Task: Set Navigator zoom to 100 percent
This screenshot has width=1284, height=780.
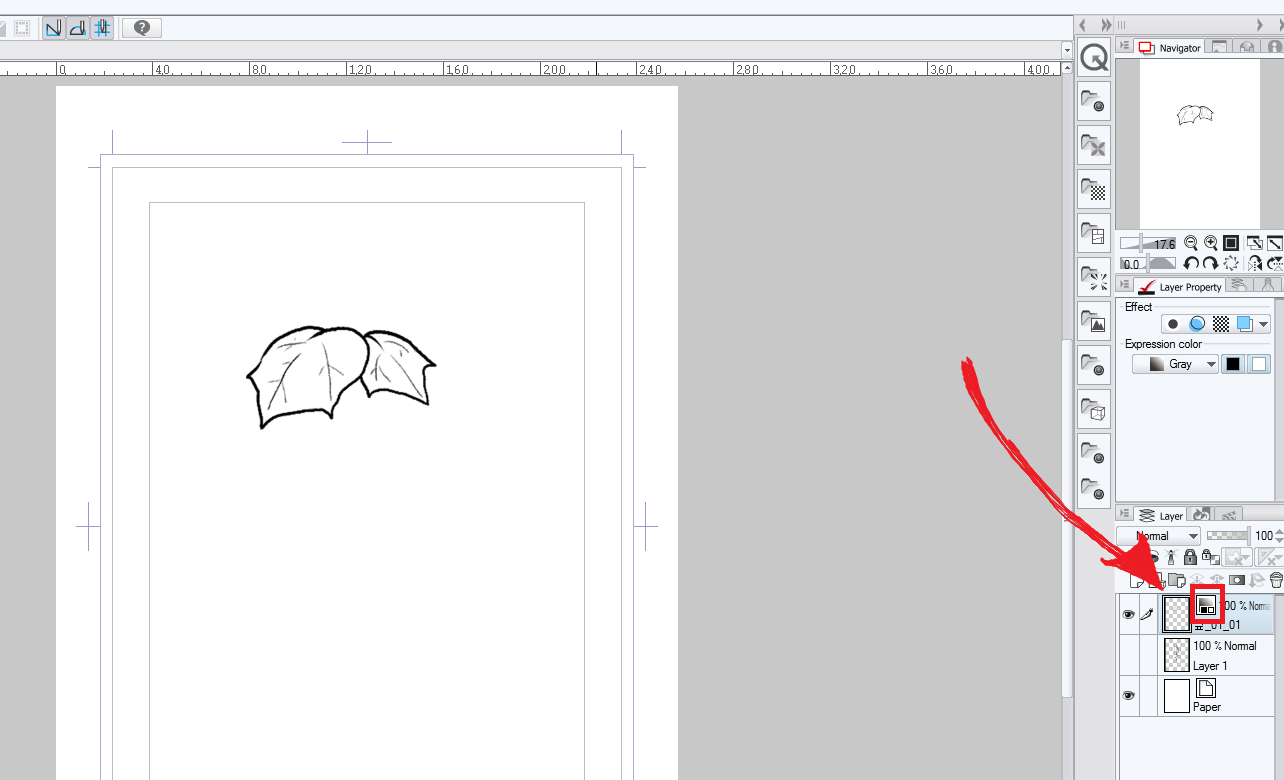Action: tap(1231, 243)
